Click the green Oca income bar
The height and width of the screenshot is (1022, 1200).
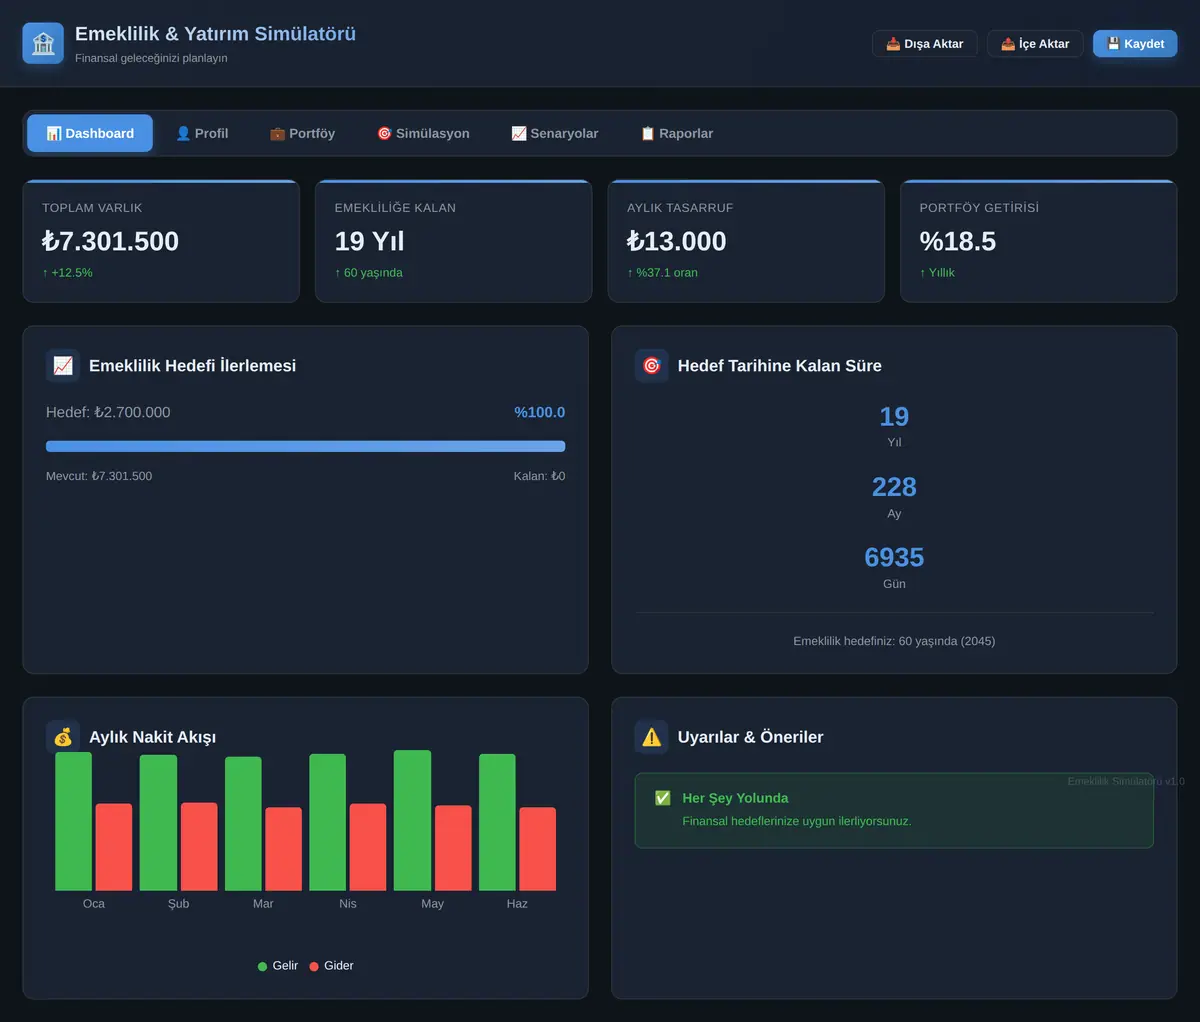click(x=73, y=821)
